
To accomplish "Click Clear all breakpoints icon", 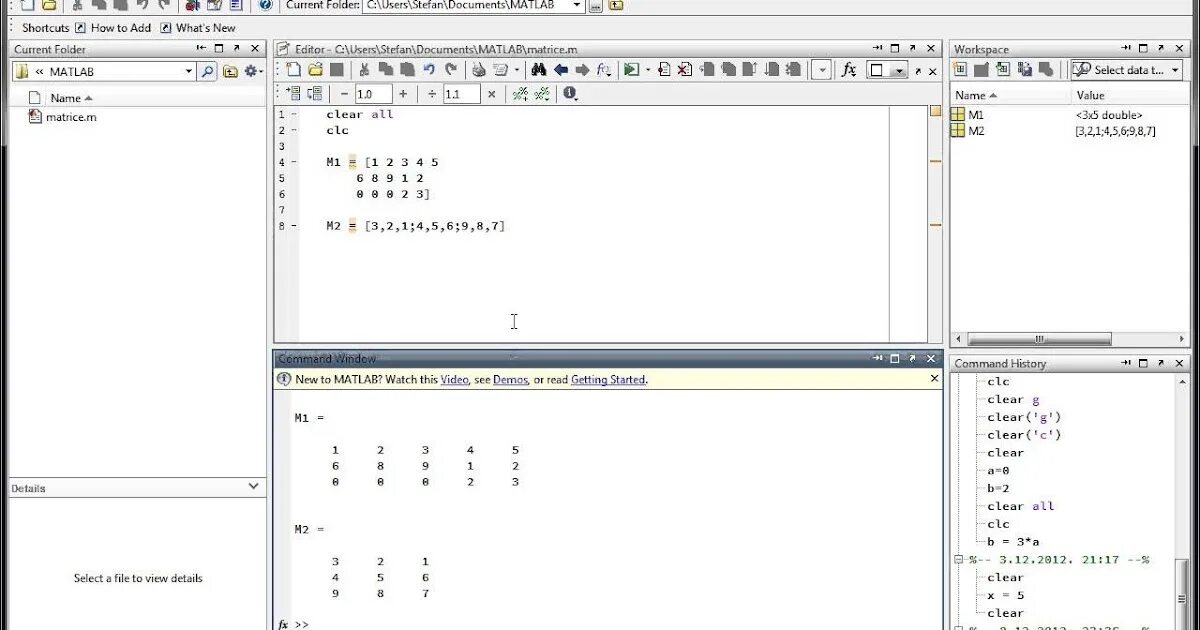I will (x=685, y=70).
